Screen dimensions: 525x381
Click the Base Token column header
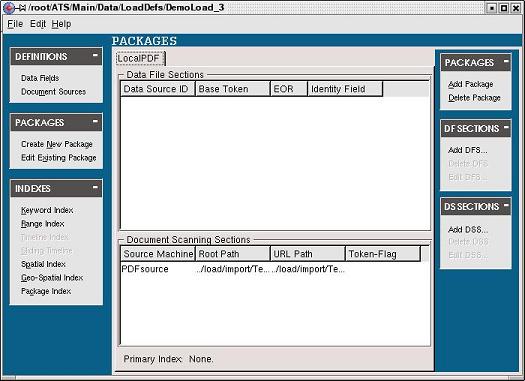233,89
